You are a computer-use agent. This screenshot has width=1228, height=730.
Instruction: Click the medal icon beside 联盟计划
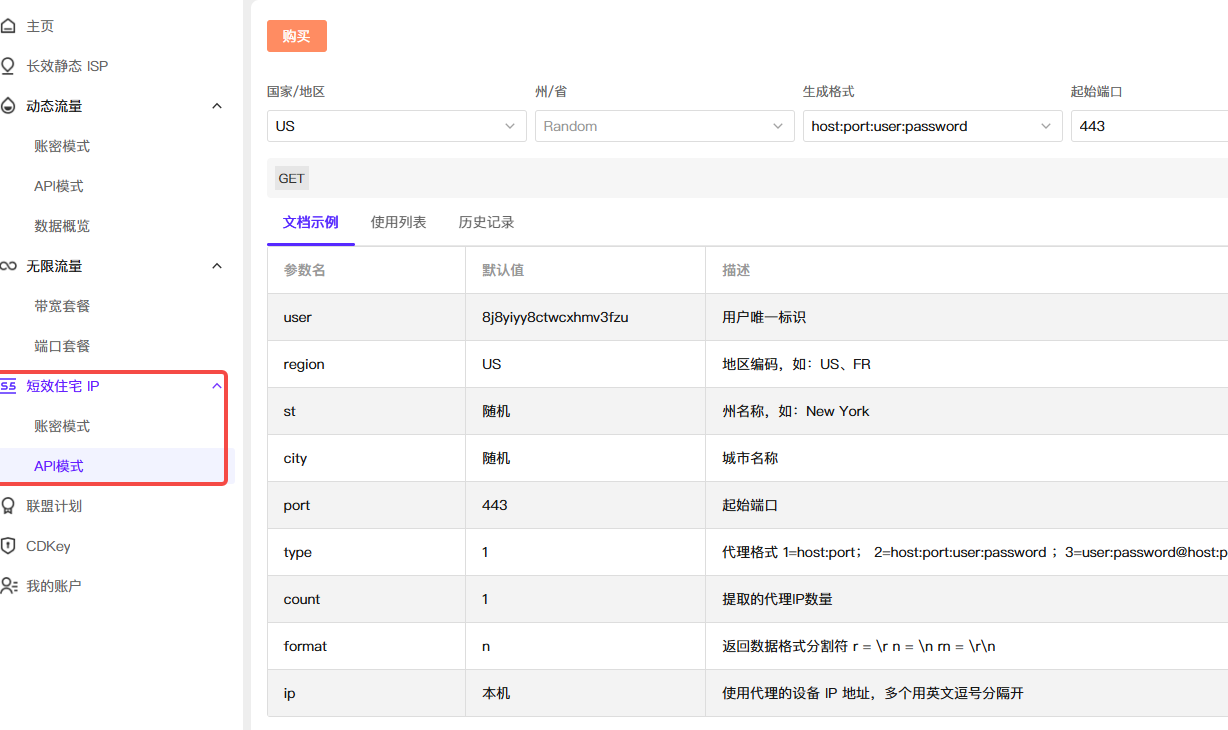point(9,506)
